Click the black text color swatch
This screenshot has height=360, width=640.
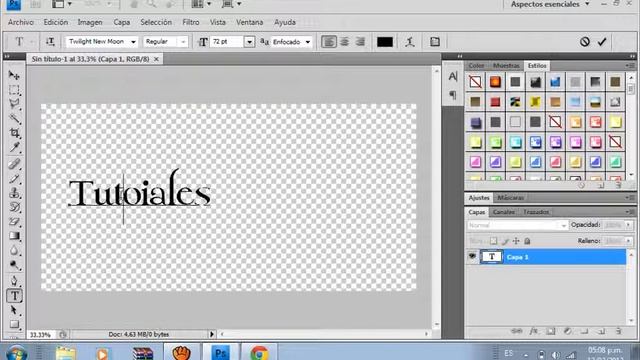[384, 42]
